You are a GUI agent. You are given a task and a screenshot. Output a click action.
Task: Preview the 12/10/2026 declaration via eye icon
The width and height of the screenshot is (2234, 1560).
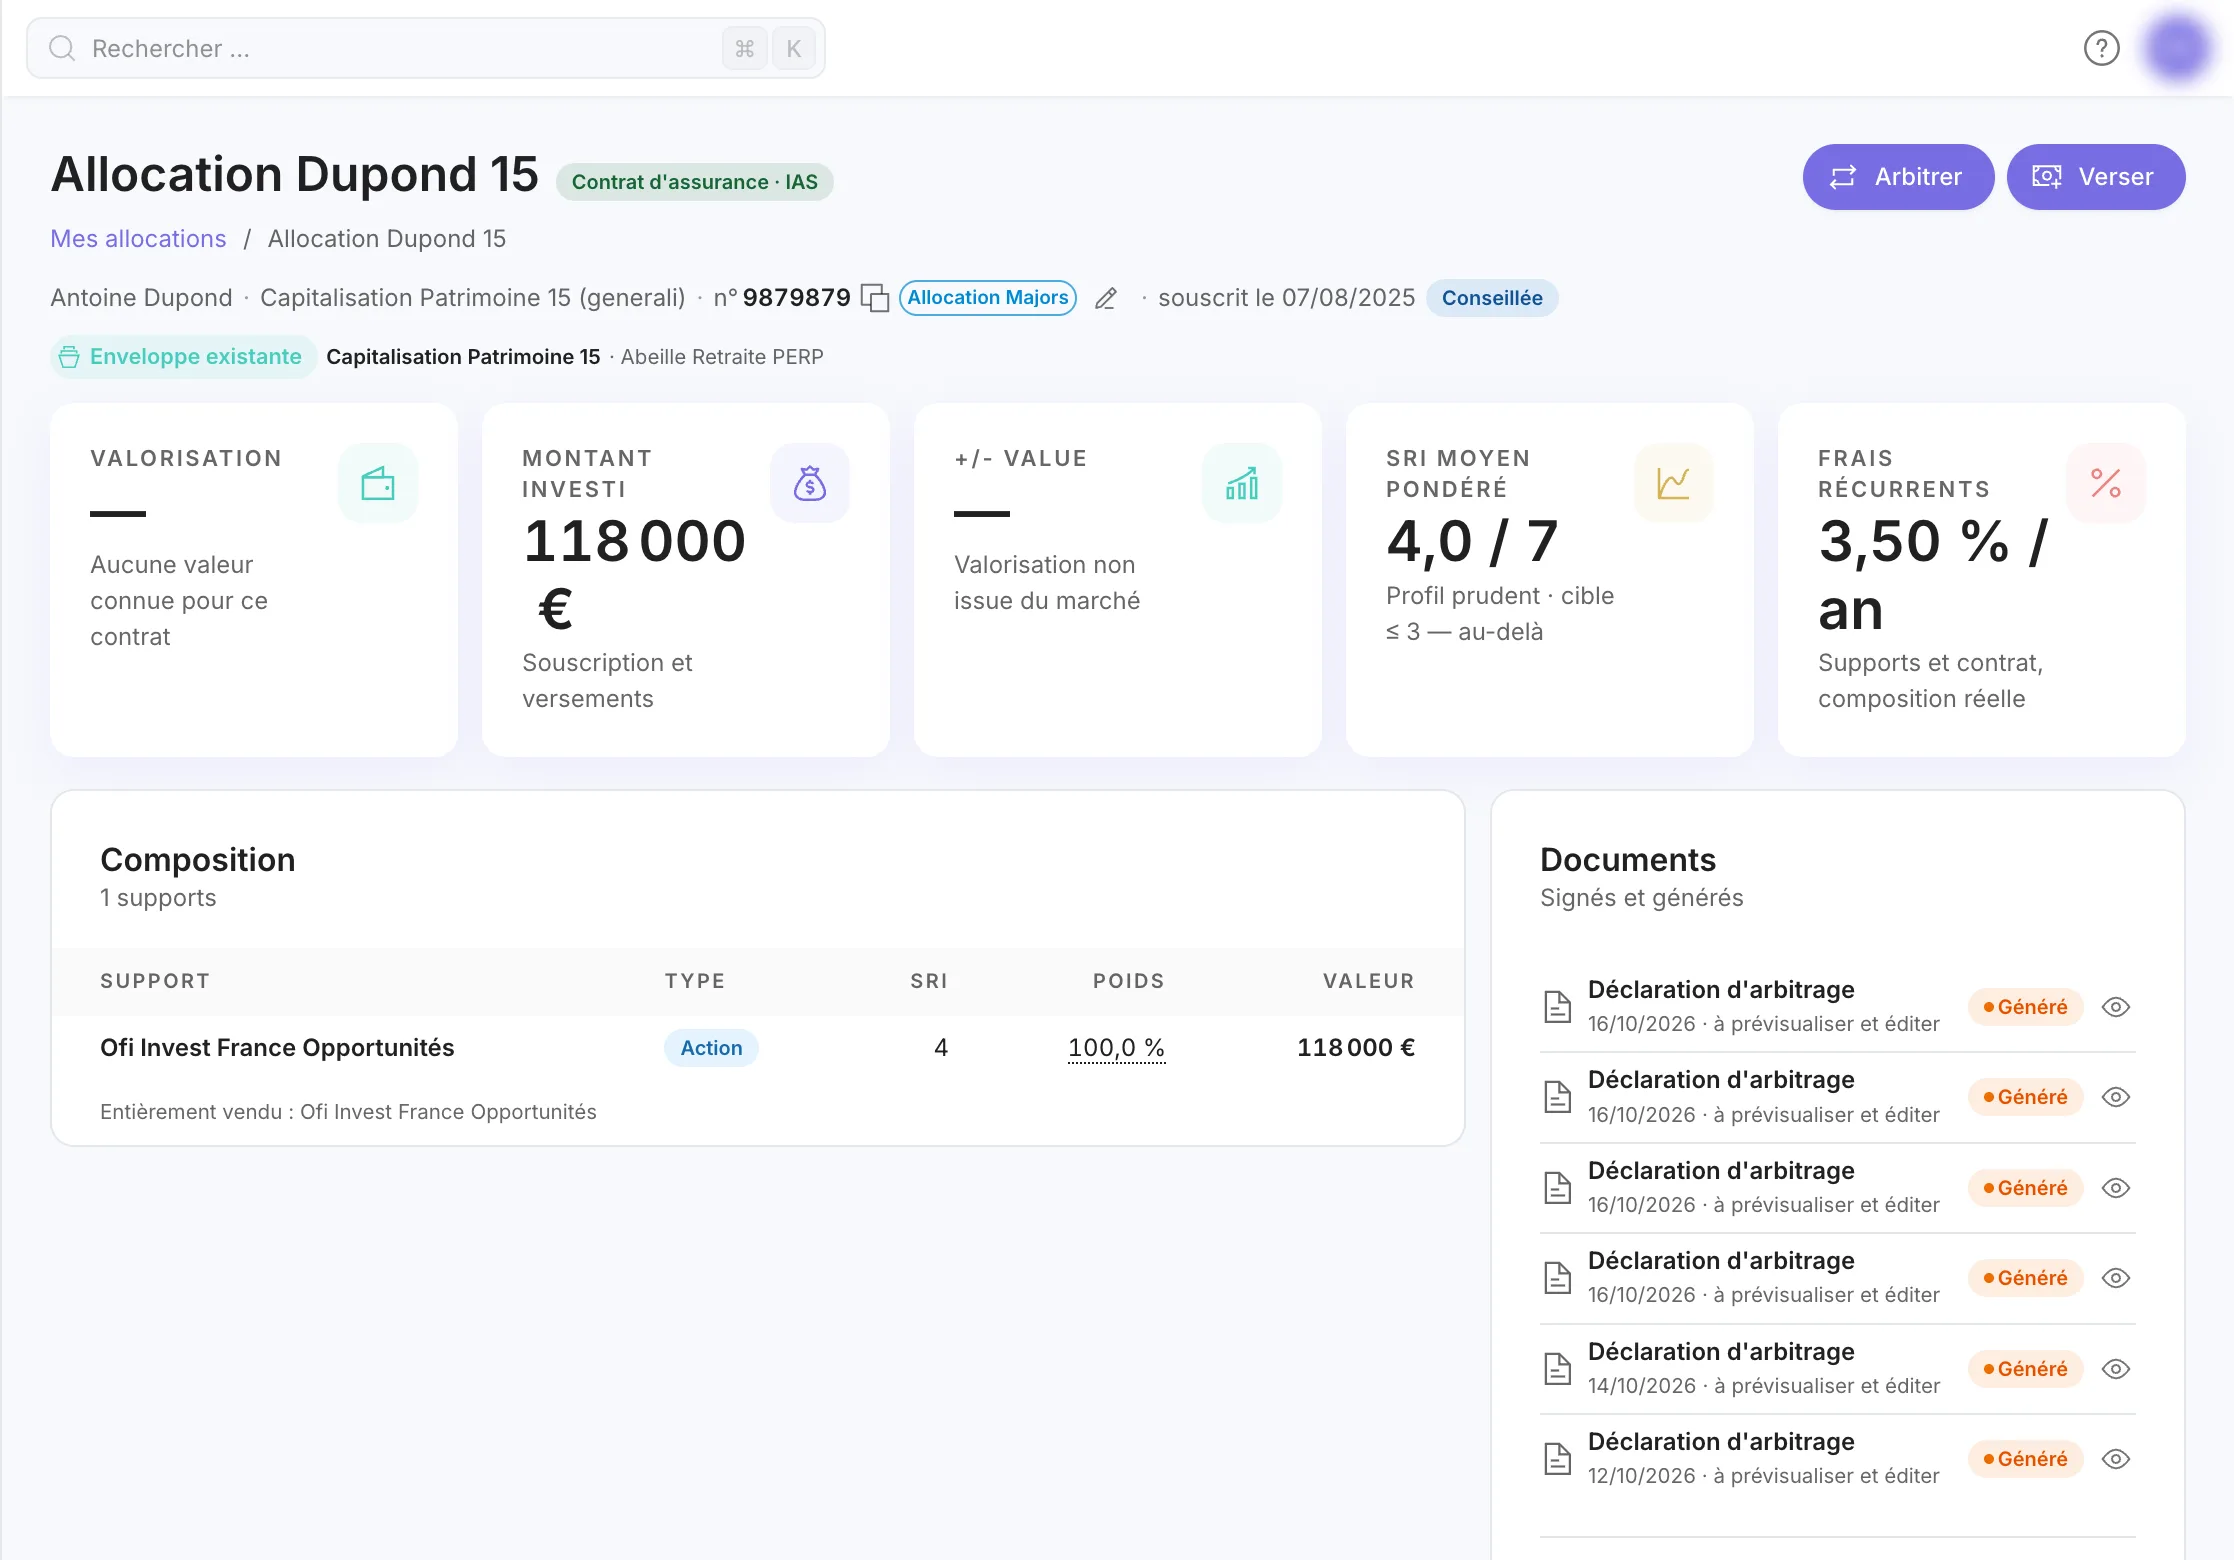2116,1459
